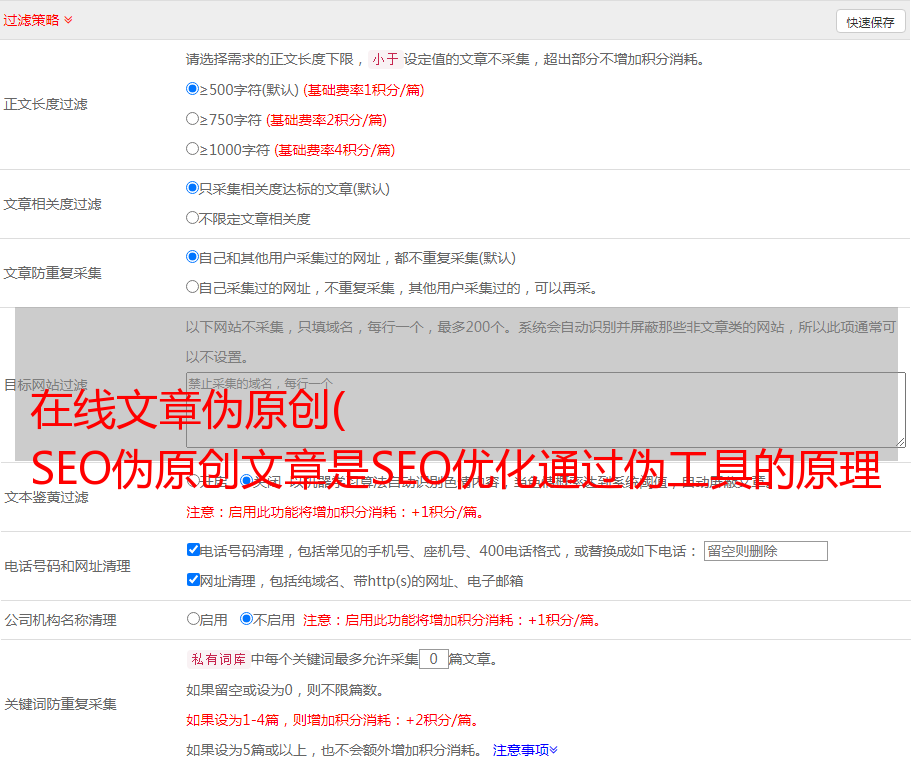Click the 文章相关度过滤 row label
Viewport: 912px width, 768px height.
[52, 204]
